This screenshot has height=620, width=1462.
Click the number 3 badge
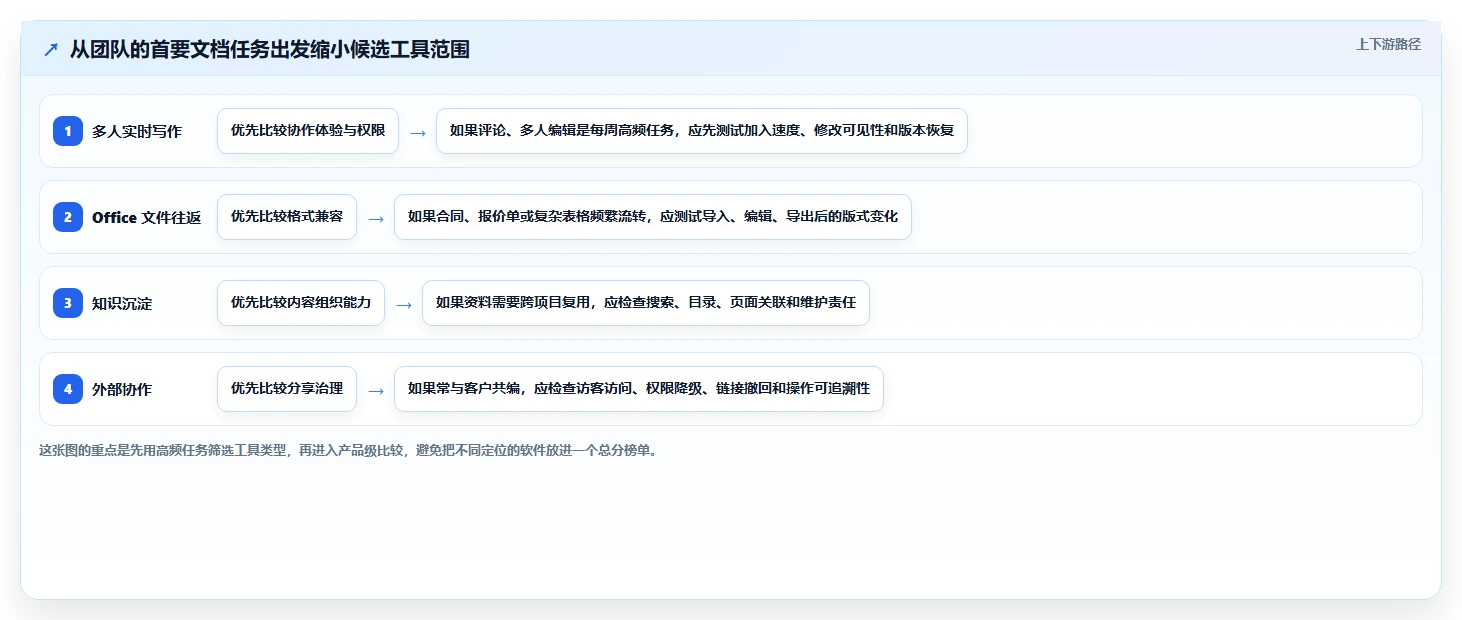[x=68, y=303]
